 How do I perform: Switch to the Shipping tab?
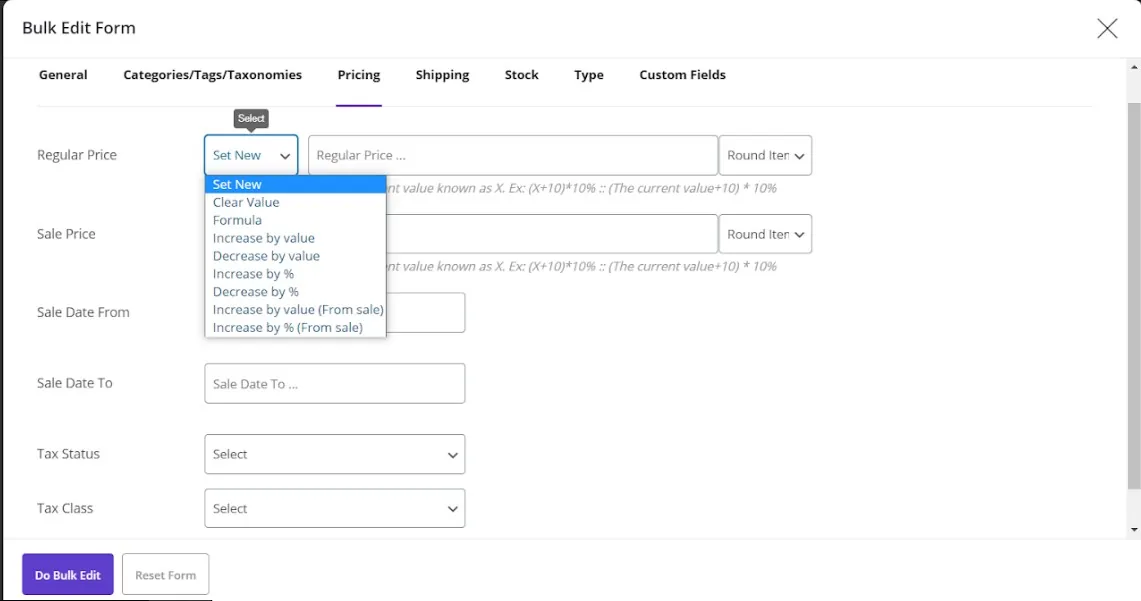442,74
